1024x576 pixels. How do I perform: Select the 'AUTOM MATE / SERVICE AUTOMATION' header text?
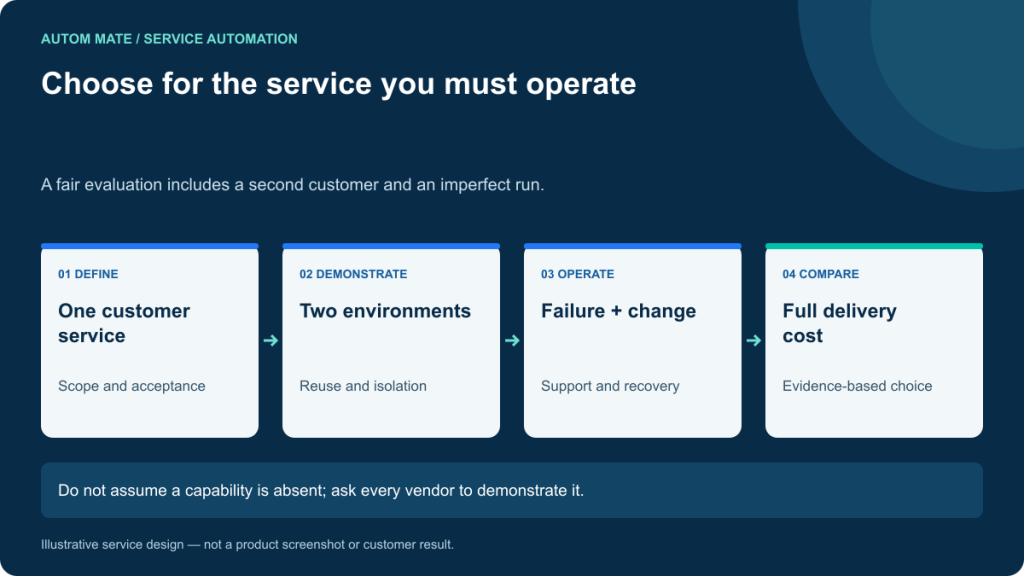point(169,39)
